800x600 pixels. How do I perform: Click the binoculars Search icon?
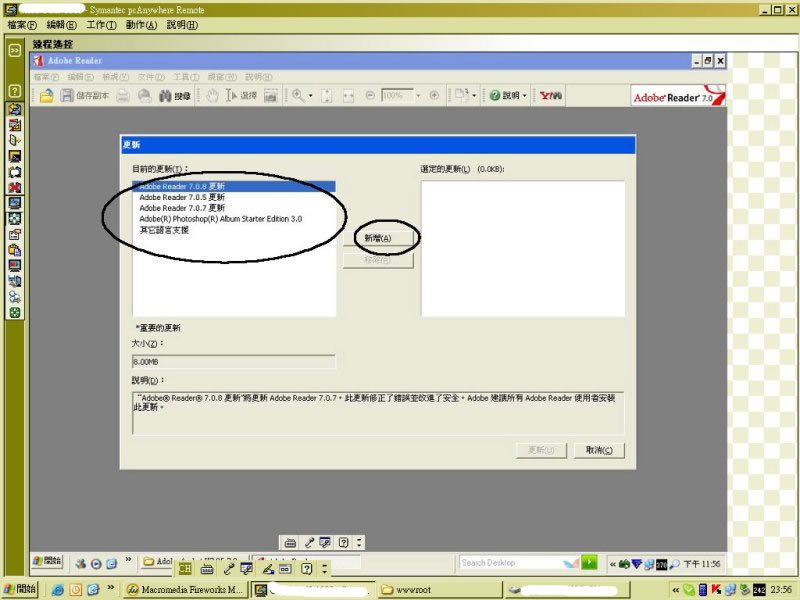[x=165, y=95]
